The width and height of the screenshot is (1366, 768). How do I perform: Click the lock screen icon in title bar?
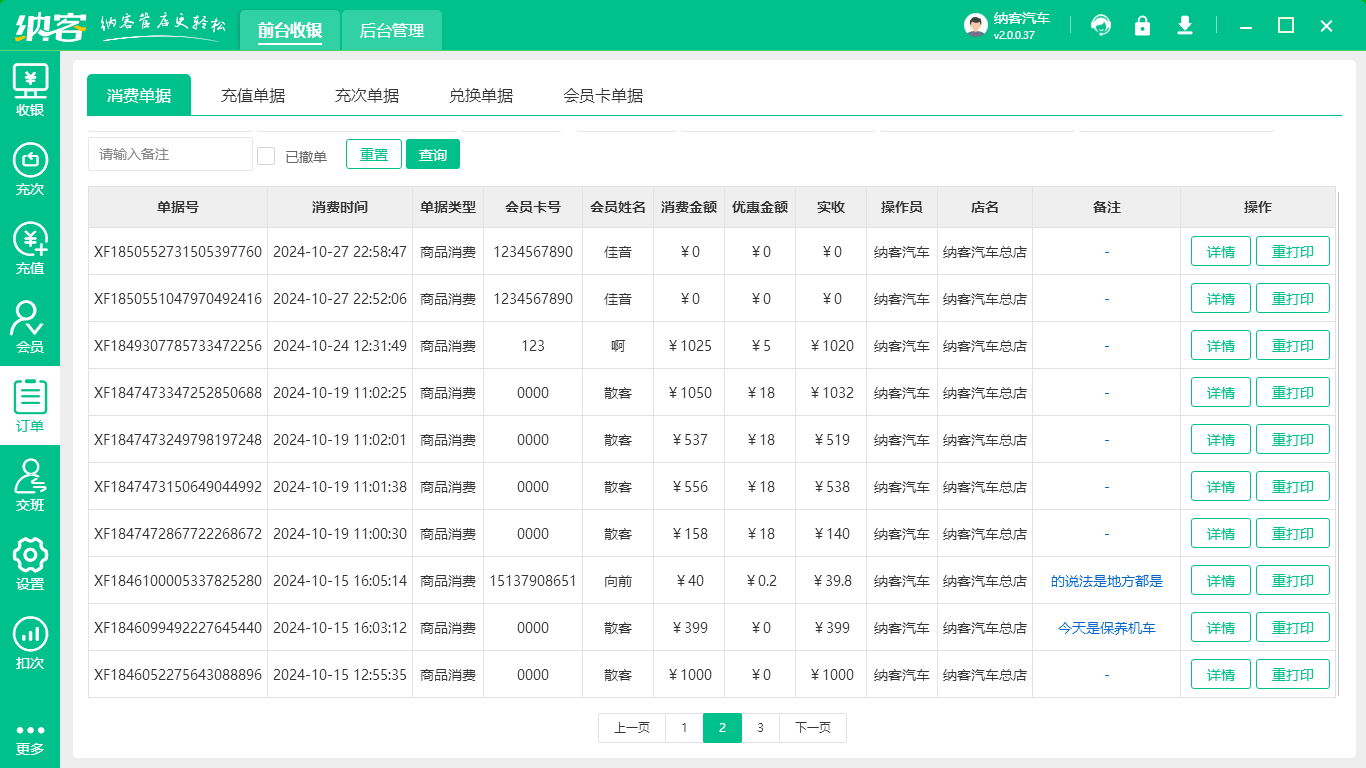tap(1142, 25)
